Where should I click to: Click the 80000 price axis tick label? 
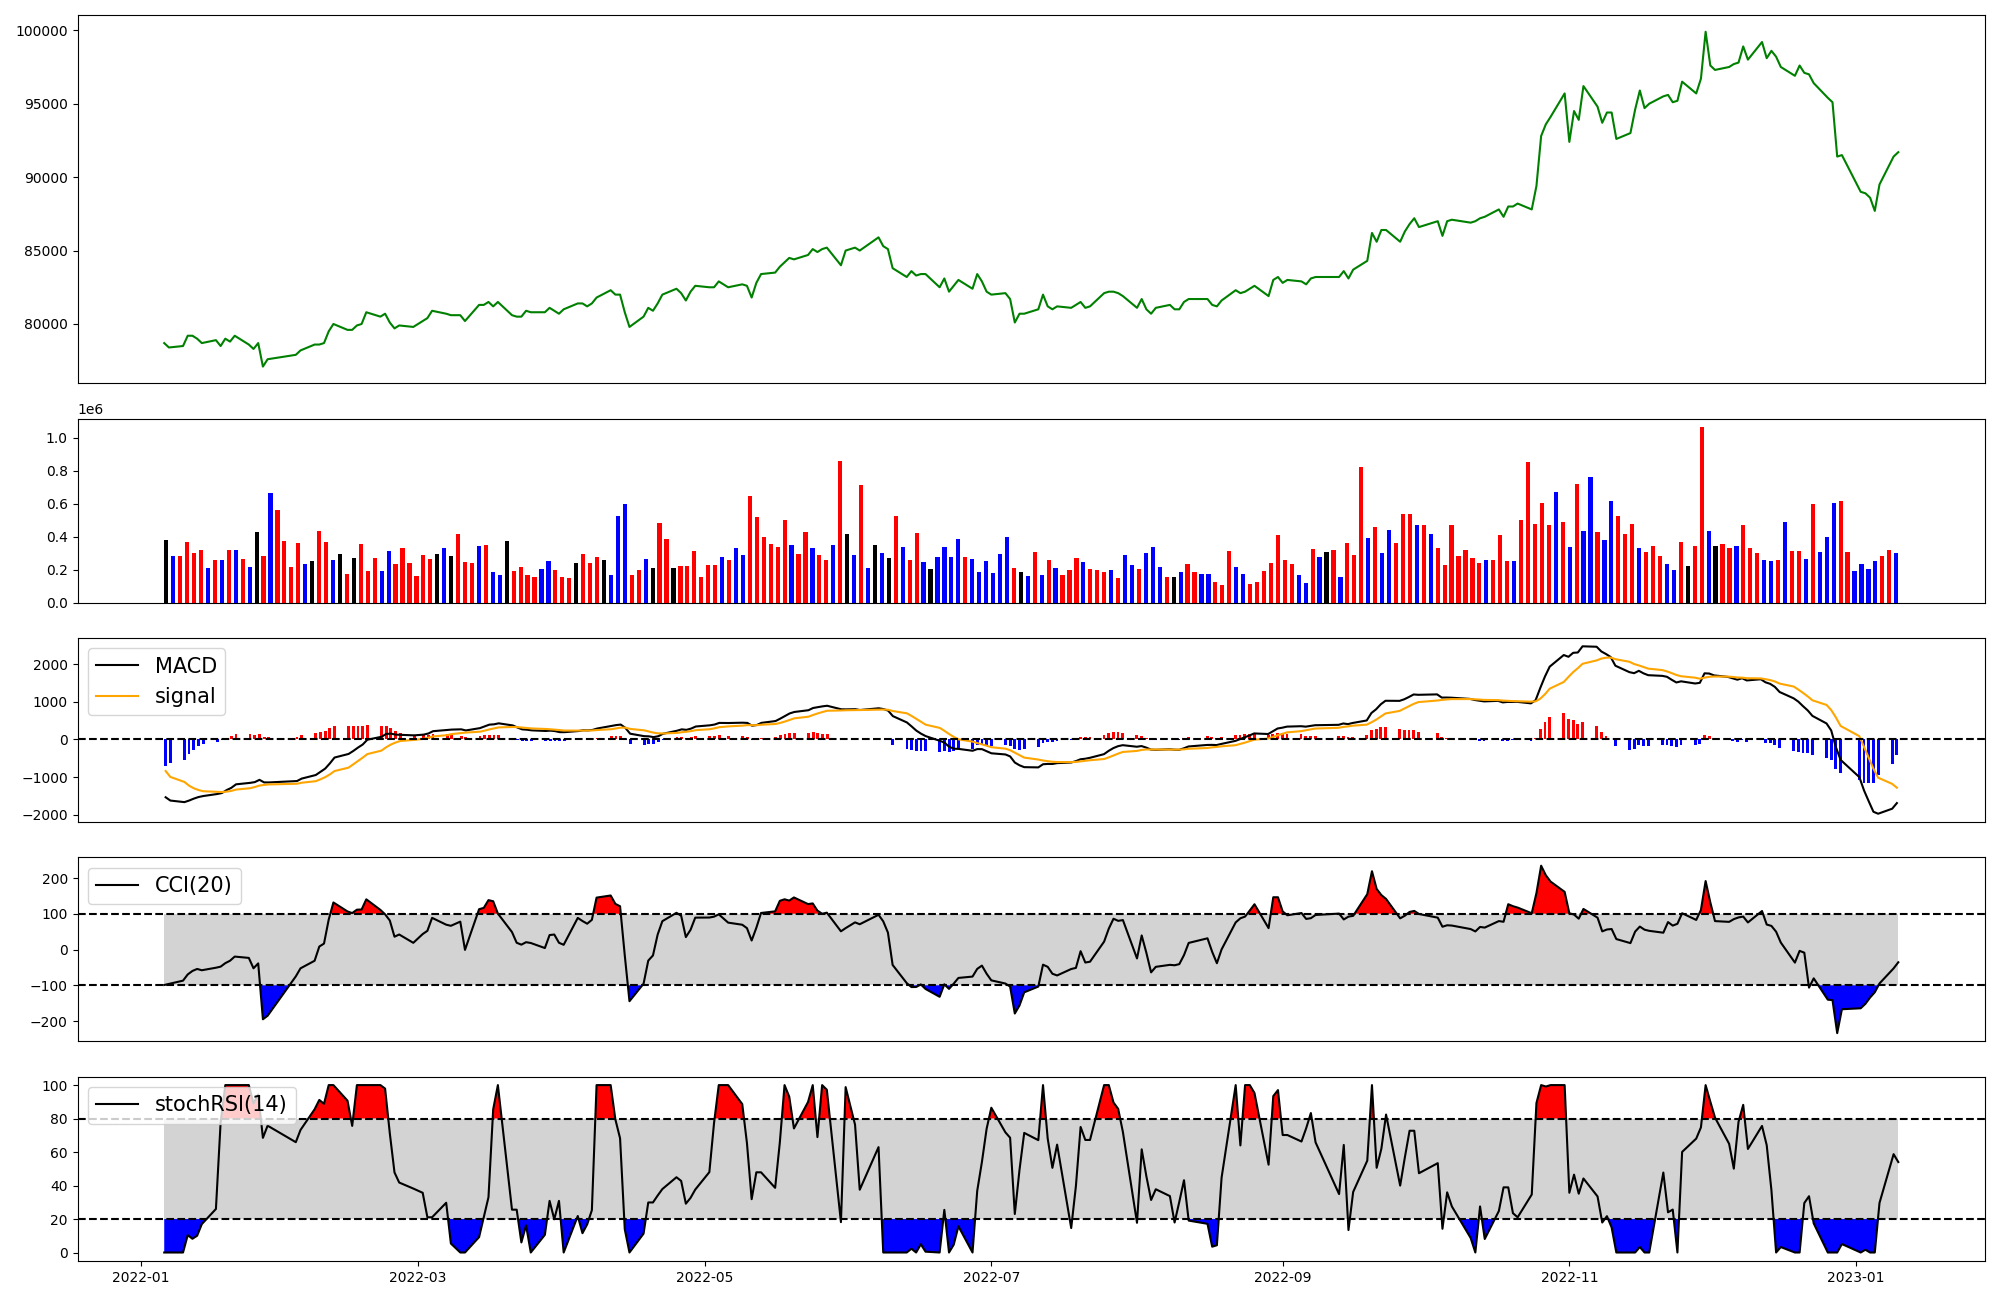[x=45, y=324]
